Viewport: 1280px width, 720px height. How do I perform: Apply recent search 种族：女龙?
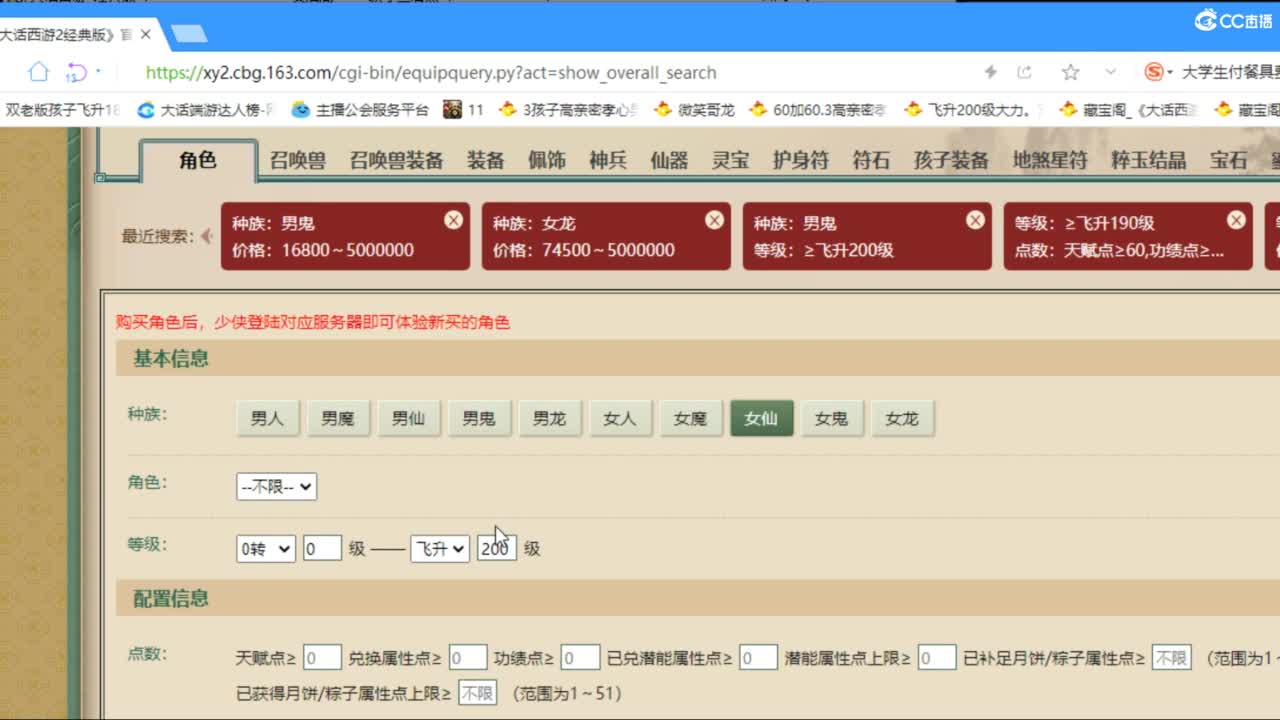(606, 236)
